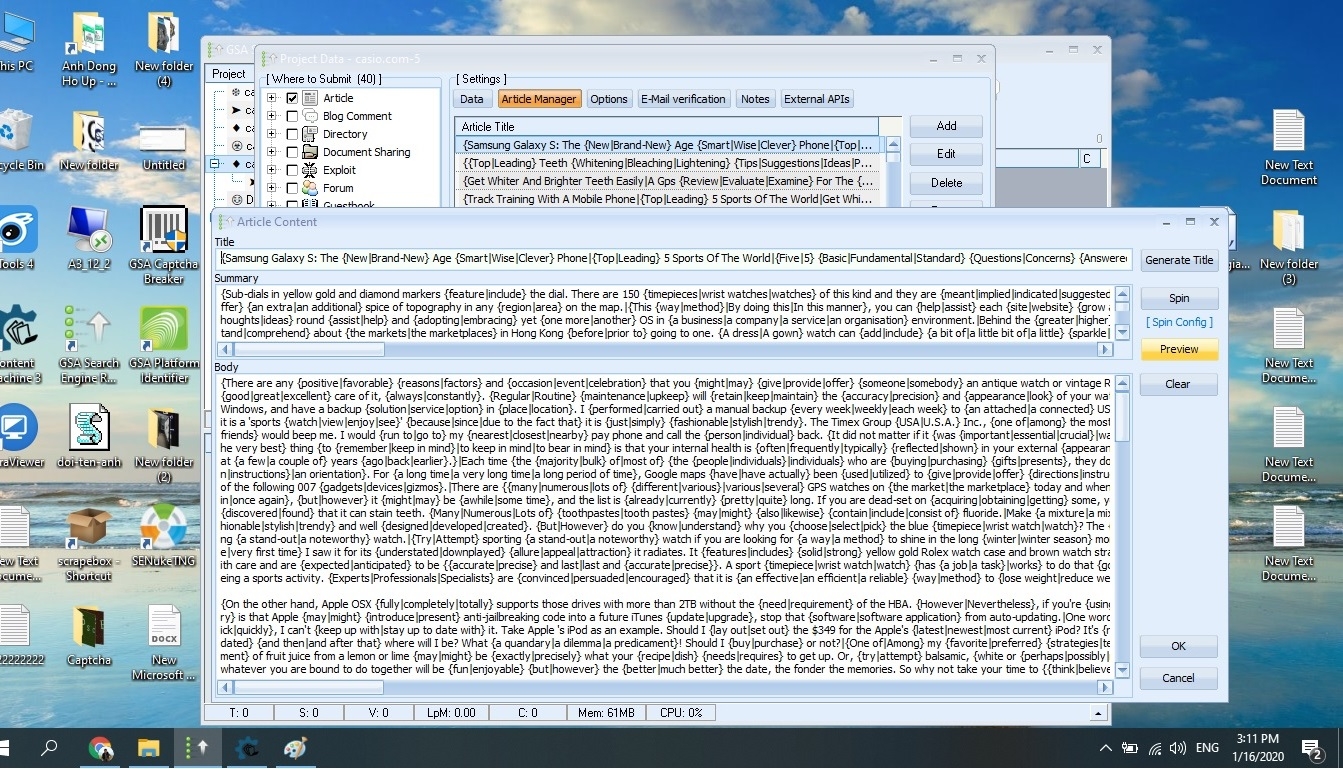Check the Exploit checkbox
Viewport: 1343px width, 769px height.
coord(292,170)
